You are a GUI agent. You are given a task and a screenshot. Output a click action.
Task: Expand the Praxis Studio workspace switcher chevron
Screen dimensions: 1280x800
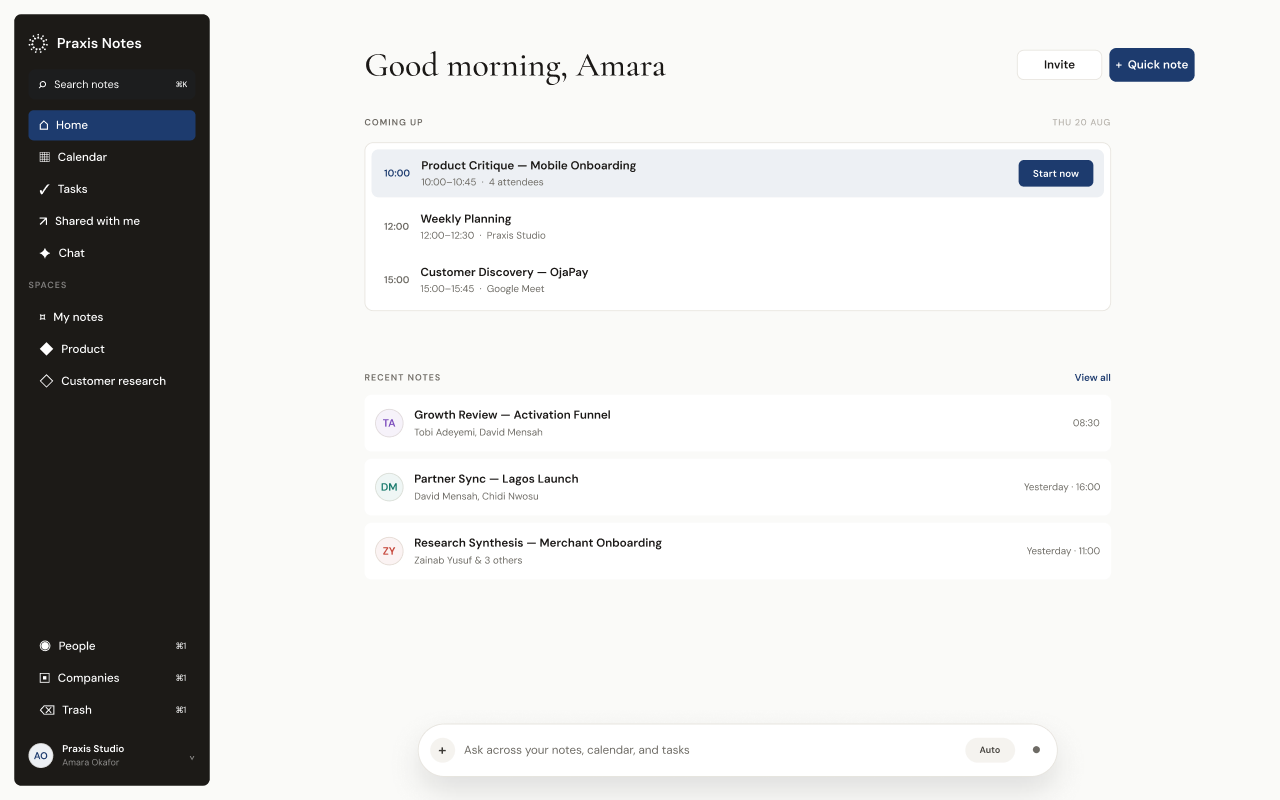point(192,757)
